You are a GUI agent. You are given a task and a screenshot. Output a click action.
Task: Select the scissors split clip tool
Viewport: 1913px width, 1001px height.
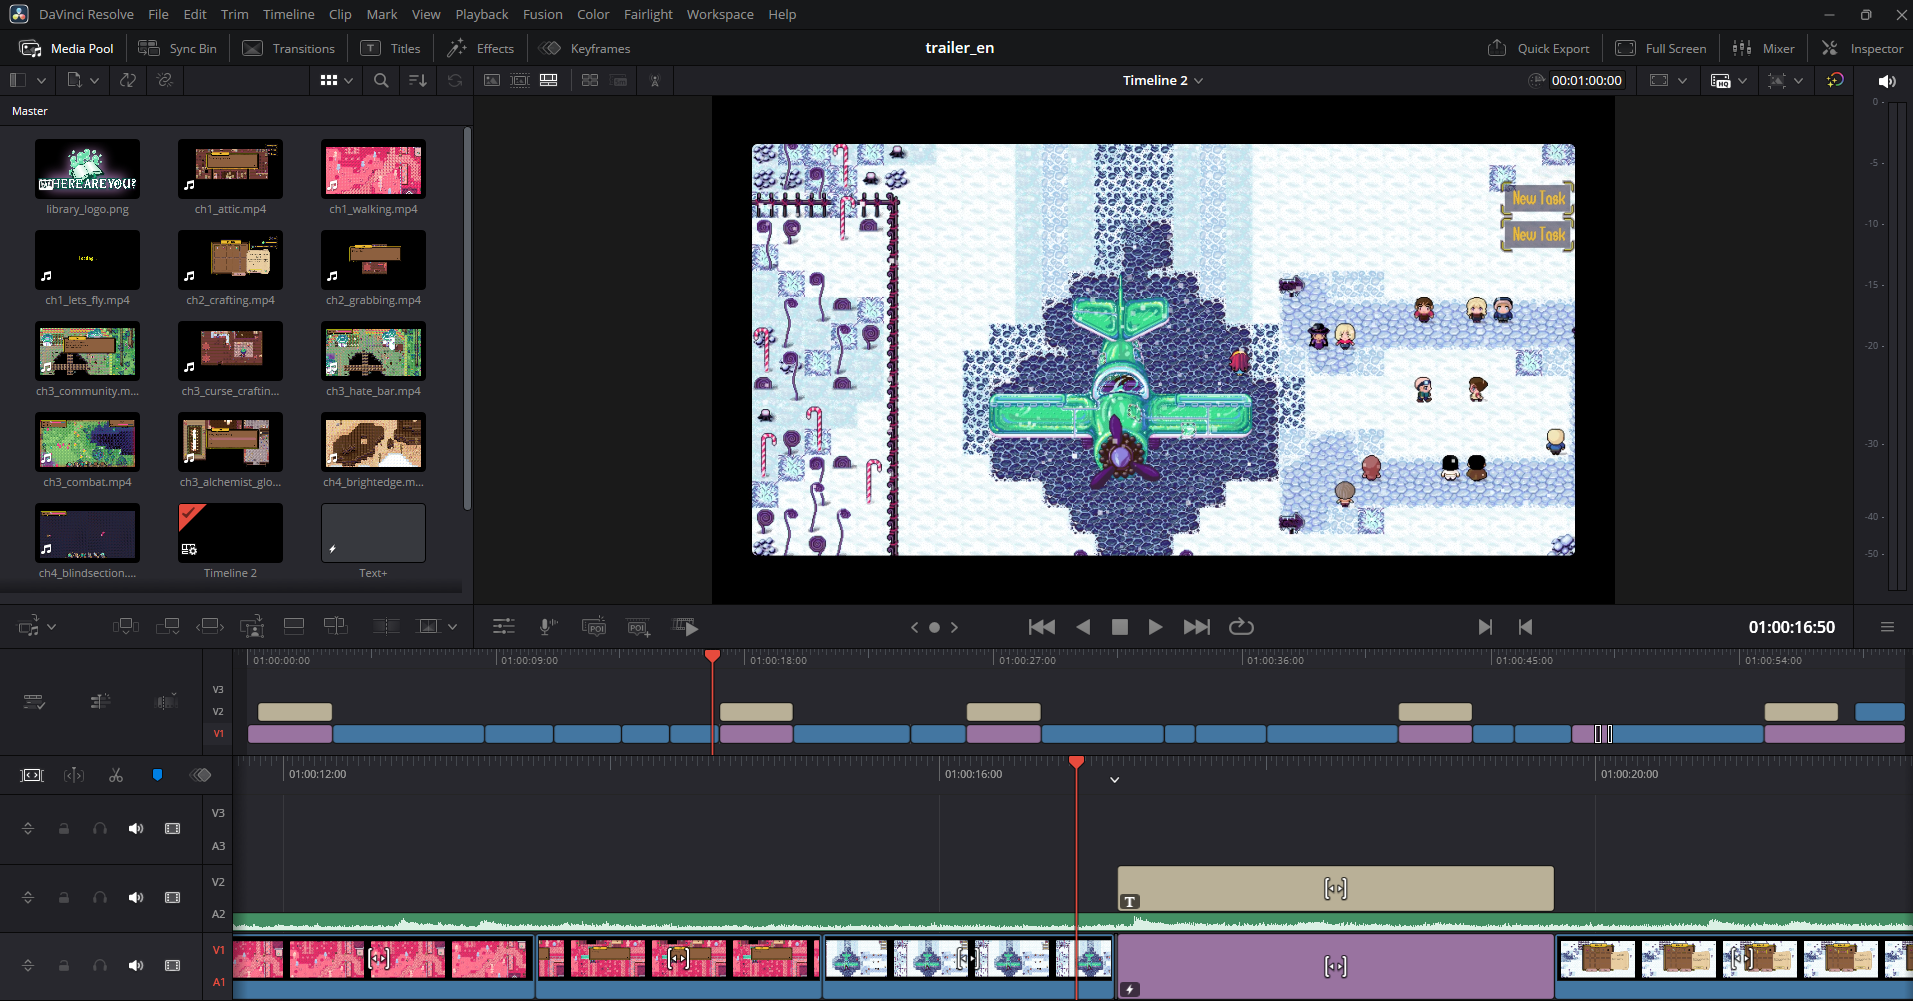[x=116, y=775]
